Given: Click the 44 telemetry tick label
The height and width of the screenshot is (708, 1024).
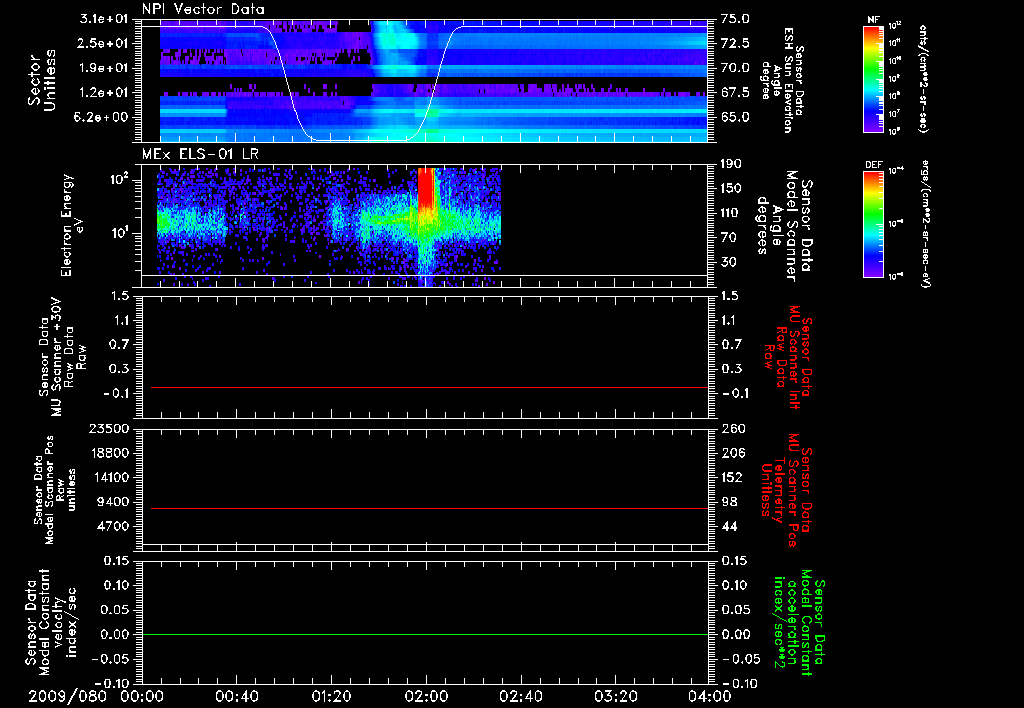Looking at the screenshot, I should [728, 526].
